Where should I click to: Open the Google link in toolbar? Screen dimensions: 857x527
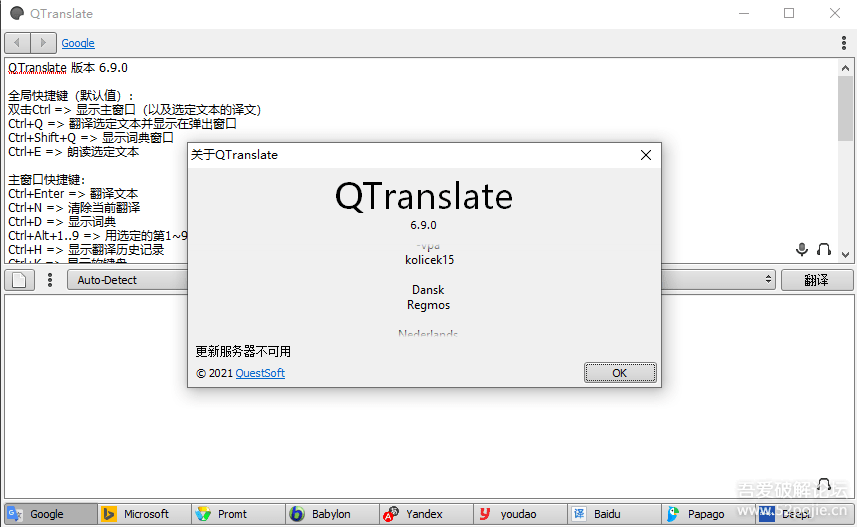78,43
